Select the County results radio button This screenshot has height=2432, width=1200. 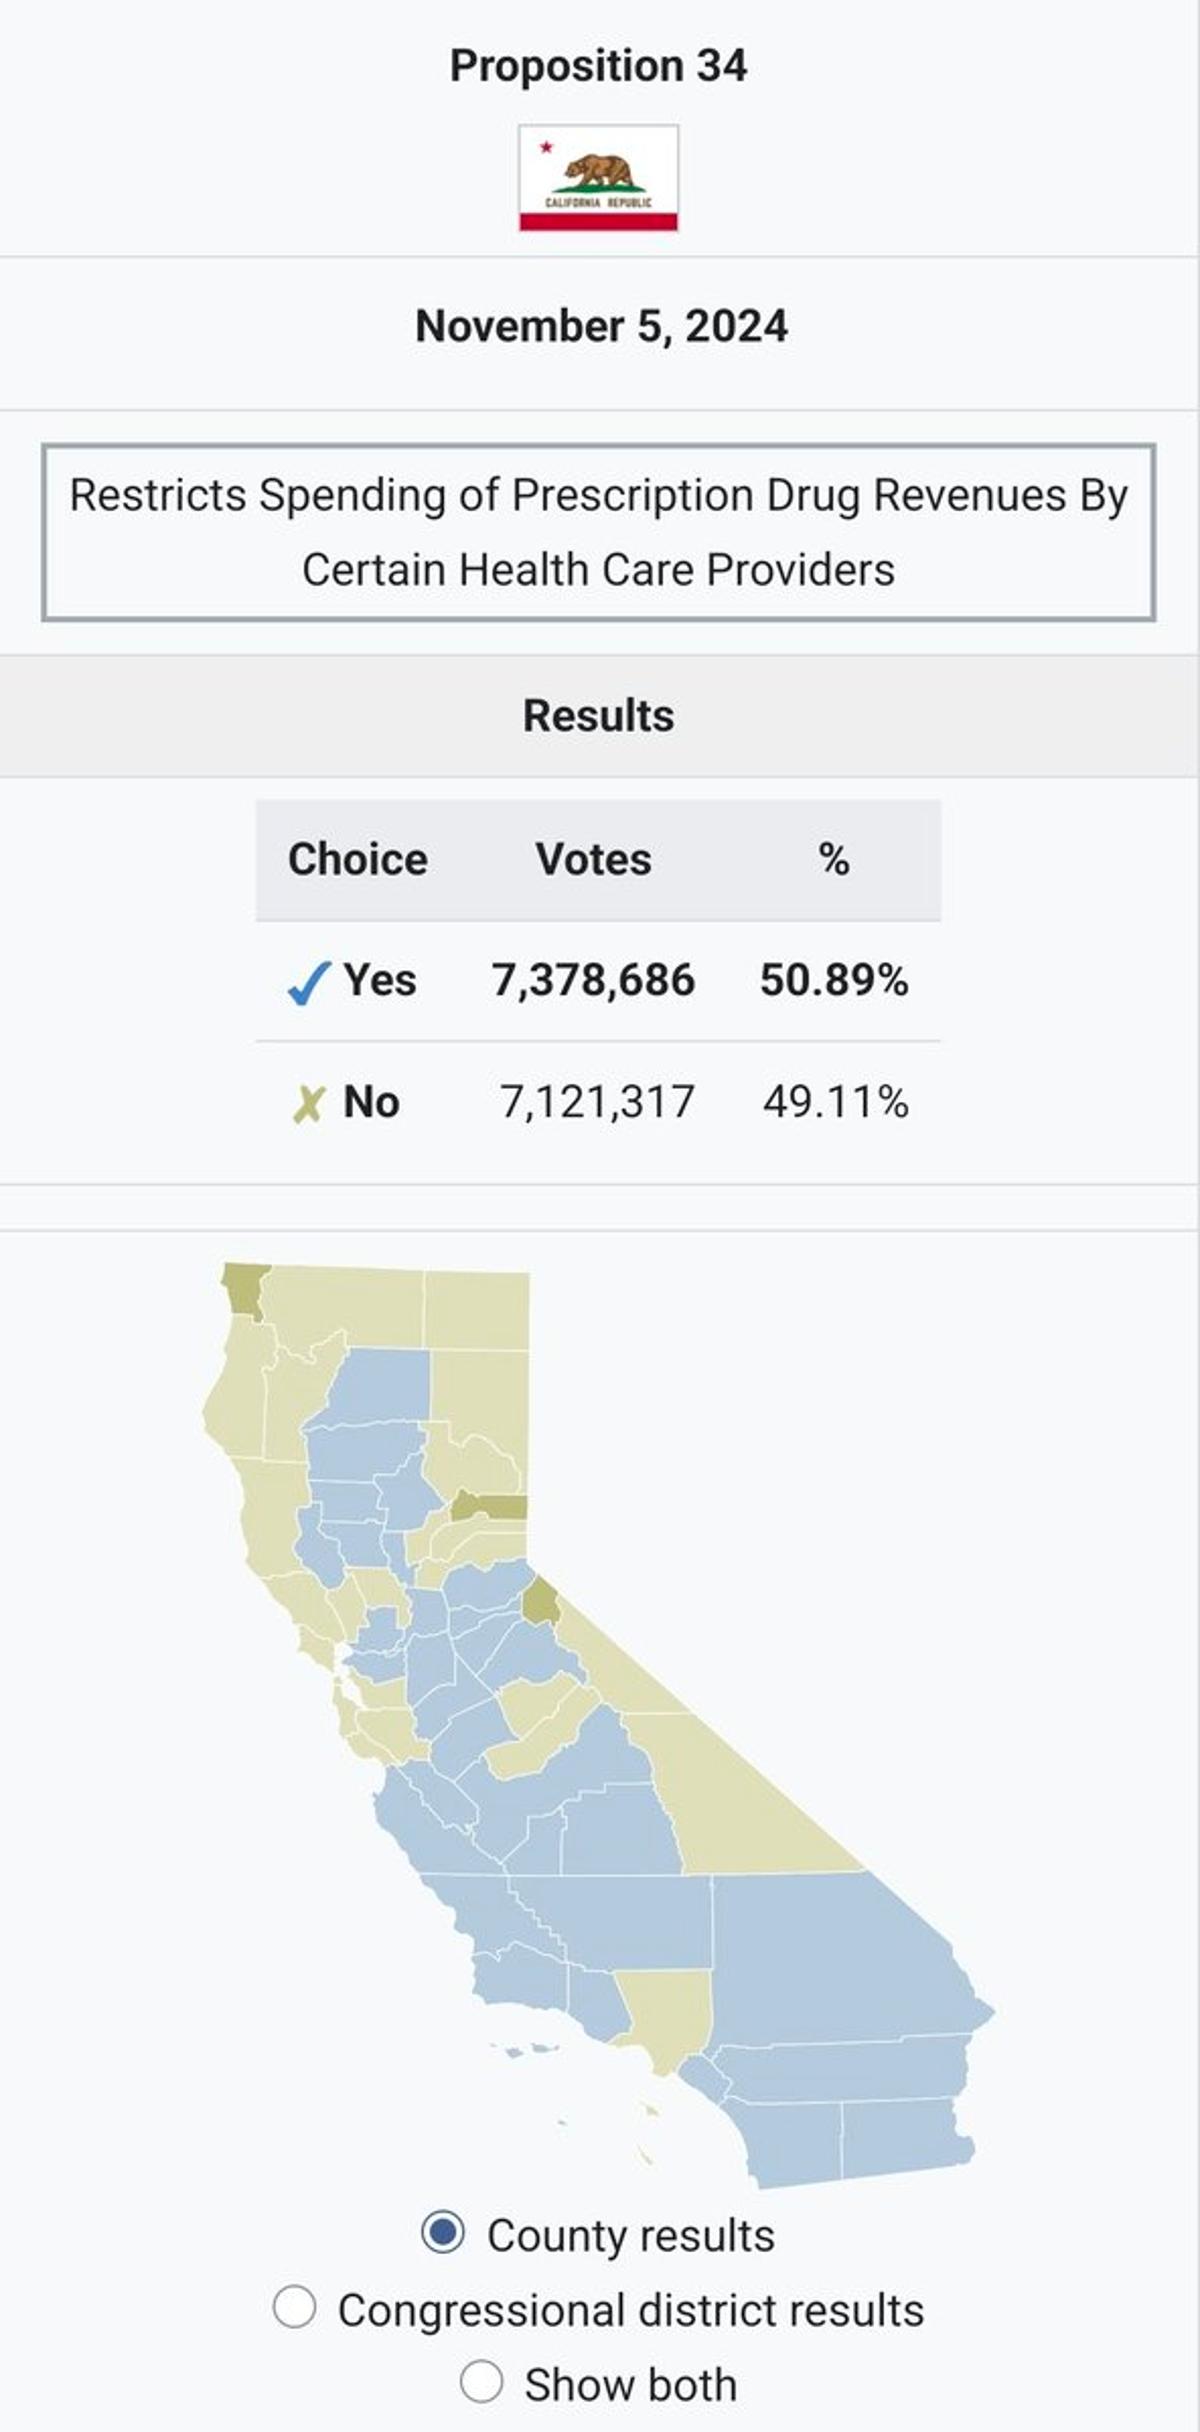pyautogui.click(x=443, y=2232)
